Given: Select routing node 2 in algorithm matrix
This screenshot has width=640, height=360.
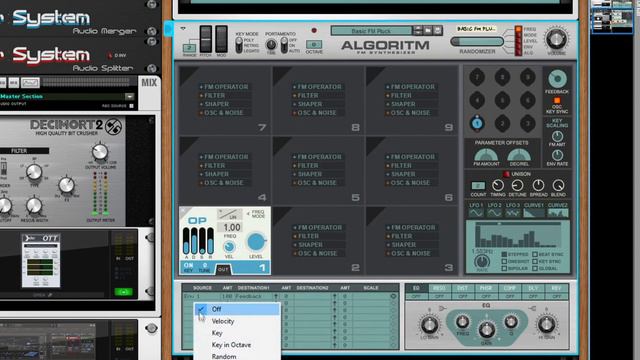Looking at the screenshot, I should tap(502, 123).
